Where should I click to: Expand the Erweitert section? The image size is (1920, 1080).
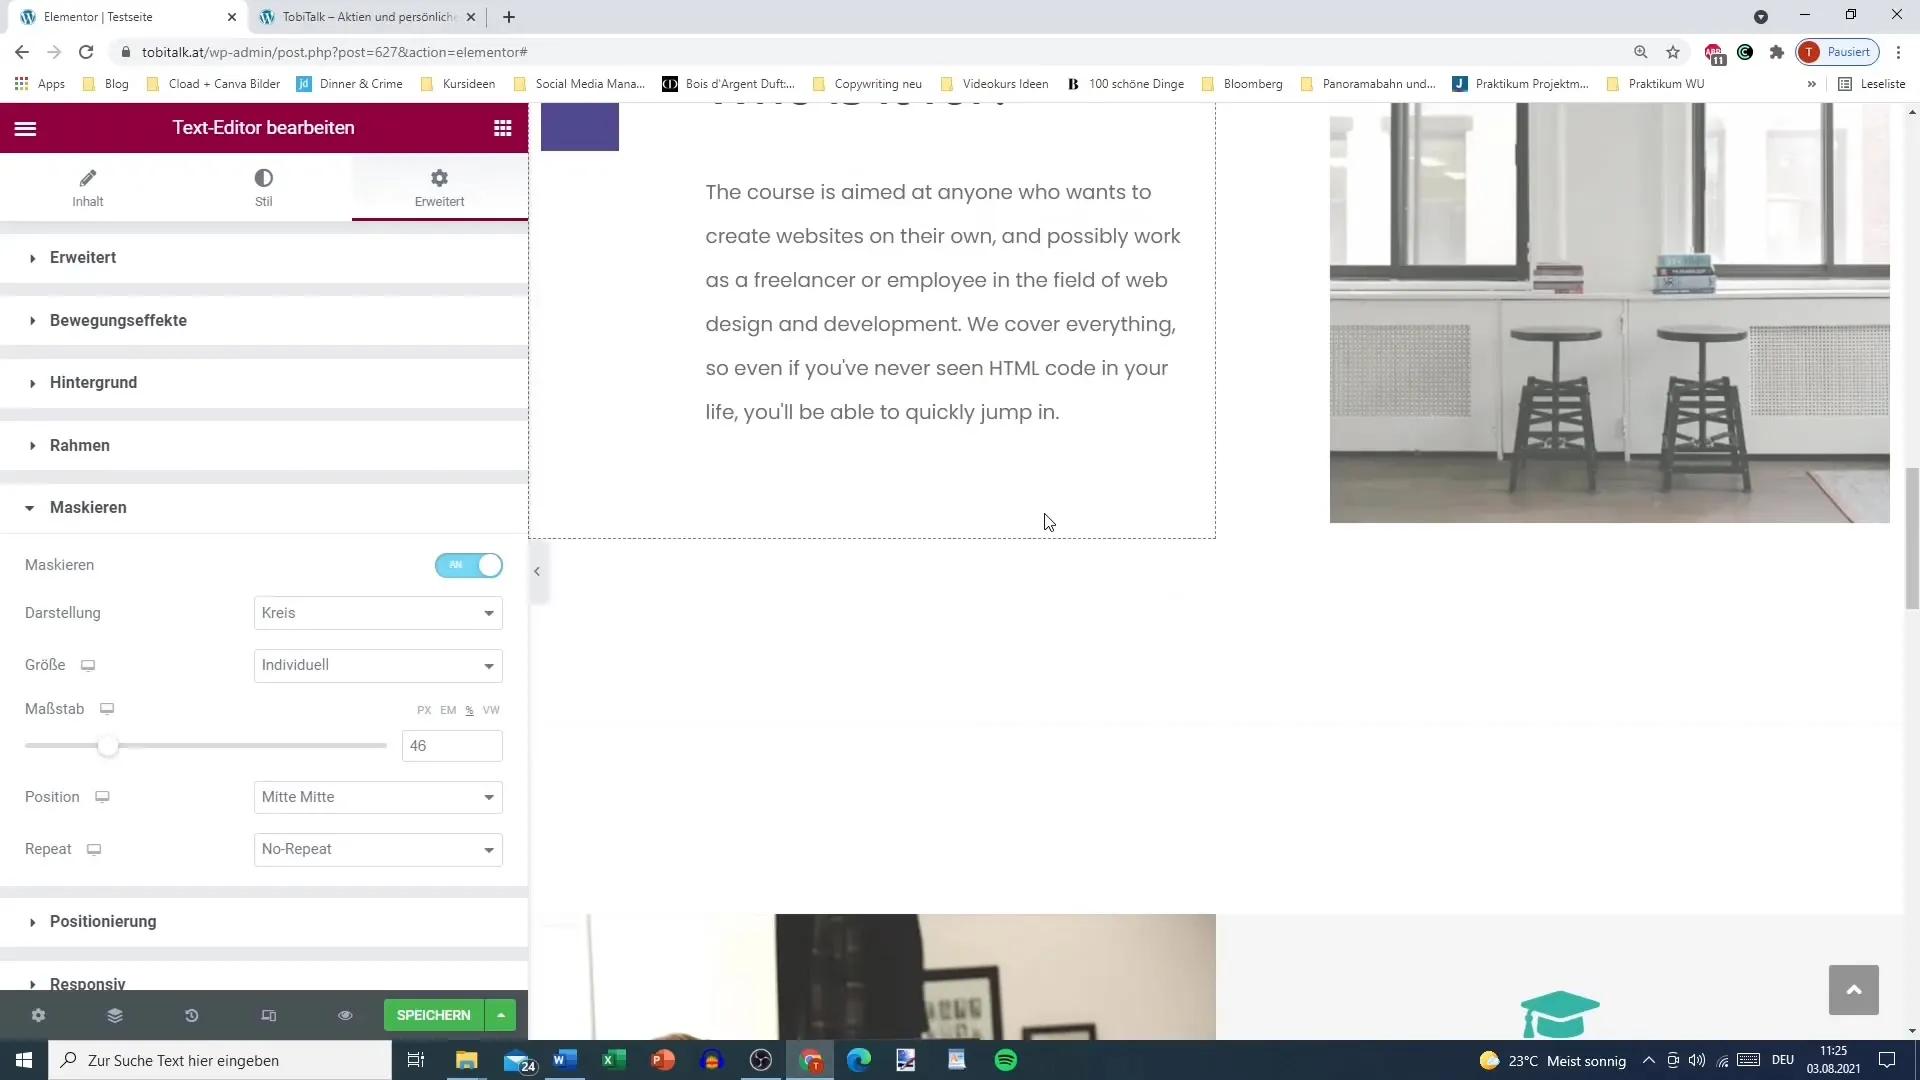pos(264,258)
